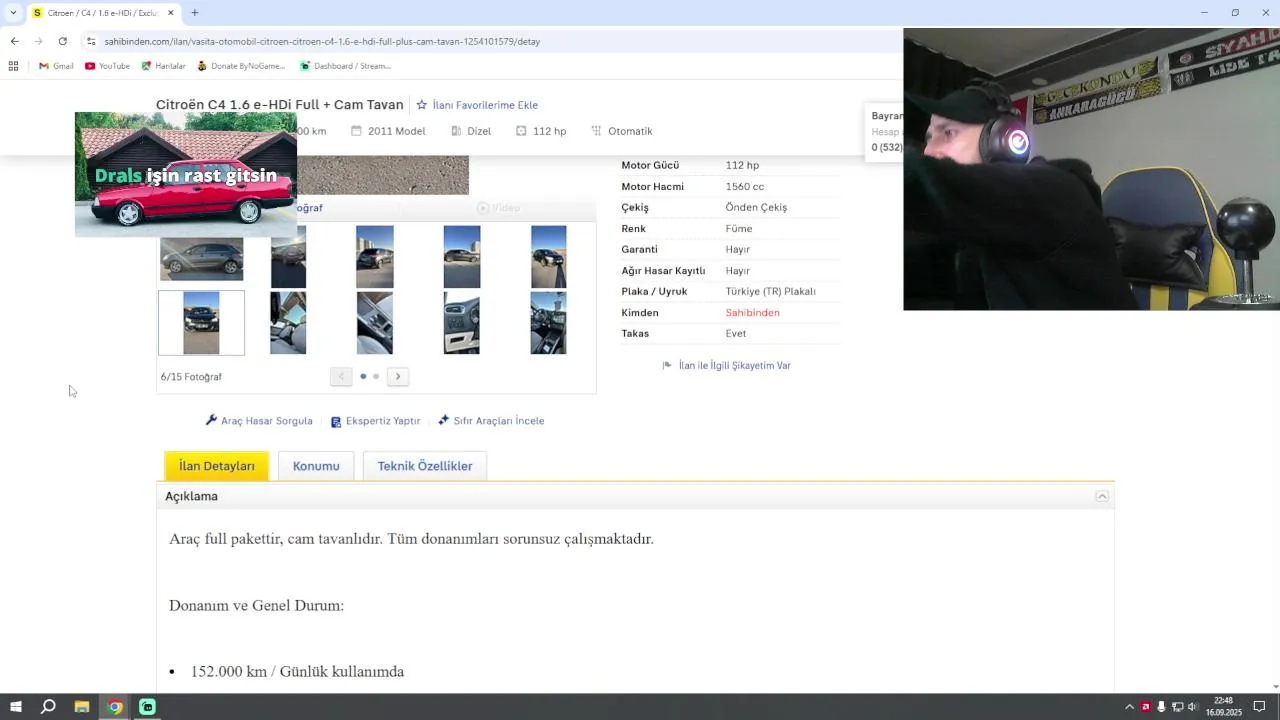
Task: Click the 112 hp engine icon
Action: (x=521, y=131)
